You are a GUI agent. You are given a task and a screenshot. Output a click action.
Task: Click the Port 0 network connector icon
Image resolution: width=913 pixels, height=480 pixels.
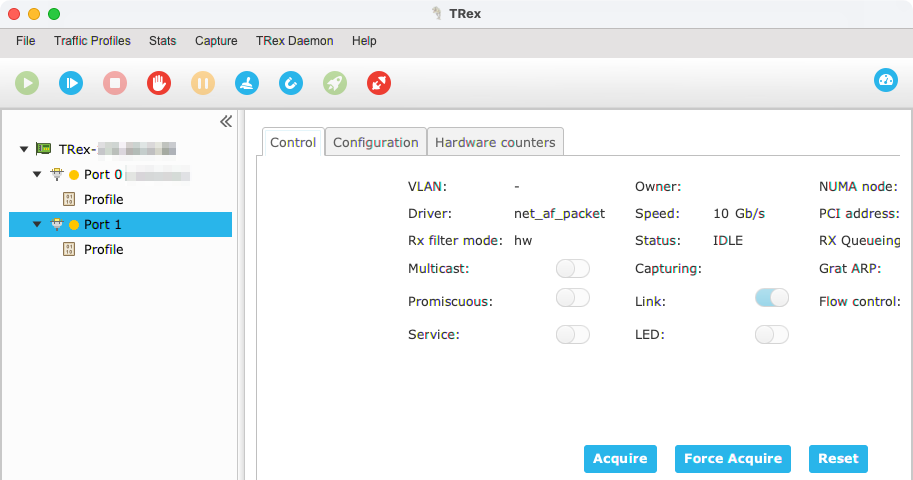(57, 174)
